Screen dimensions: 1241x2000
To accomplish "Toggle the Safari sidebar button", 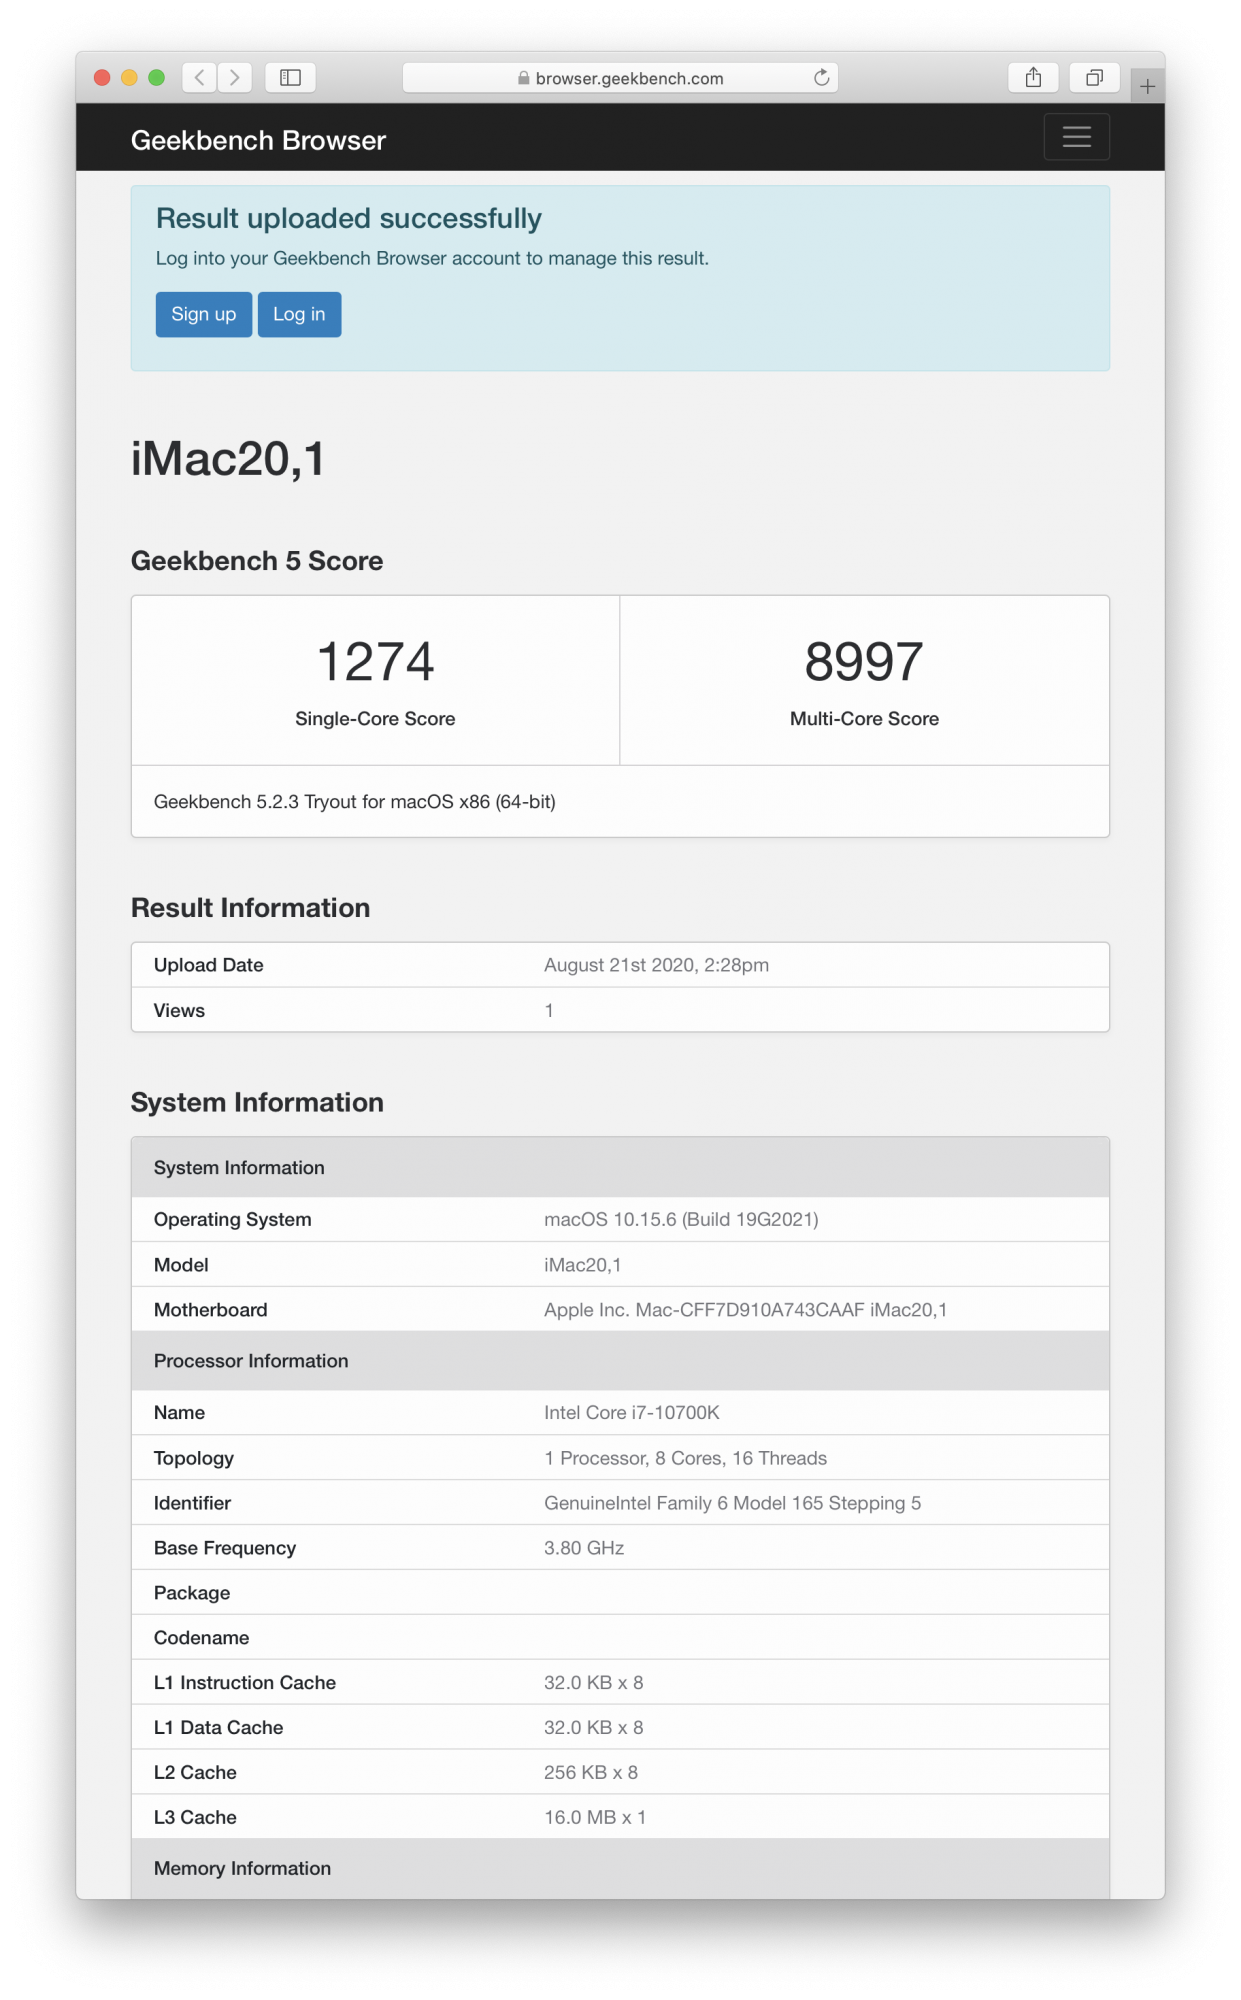I will (291, 78).
